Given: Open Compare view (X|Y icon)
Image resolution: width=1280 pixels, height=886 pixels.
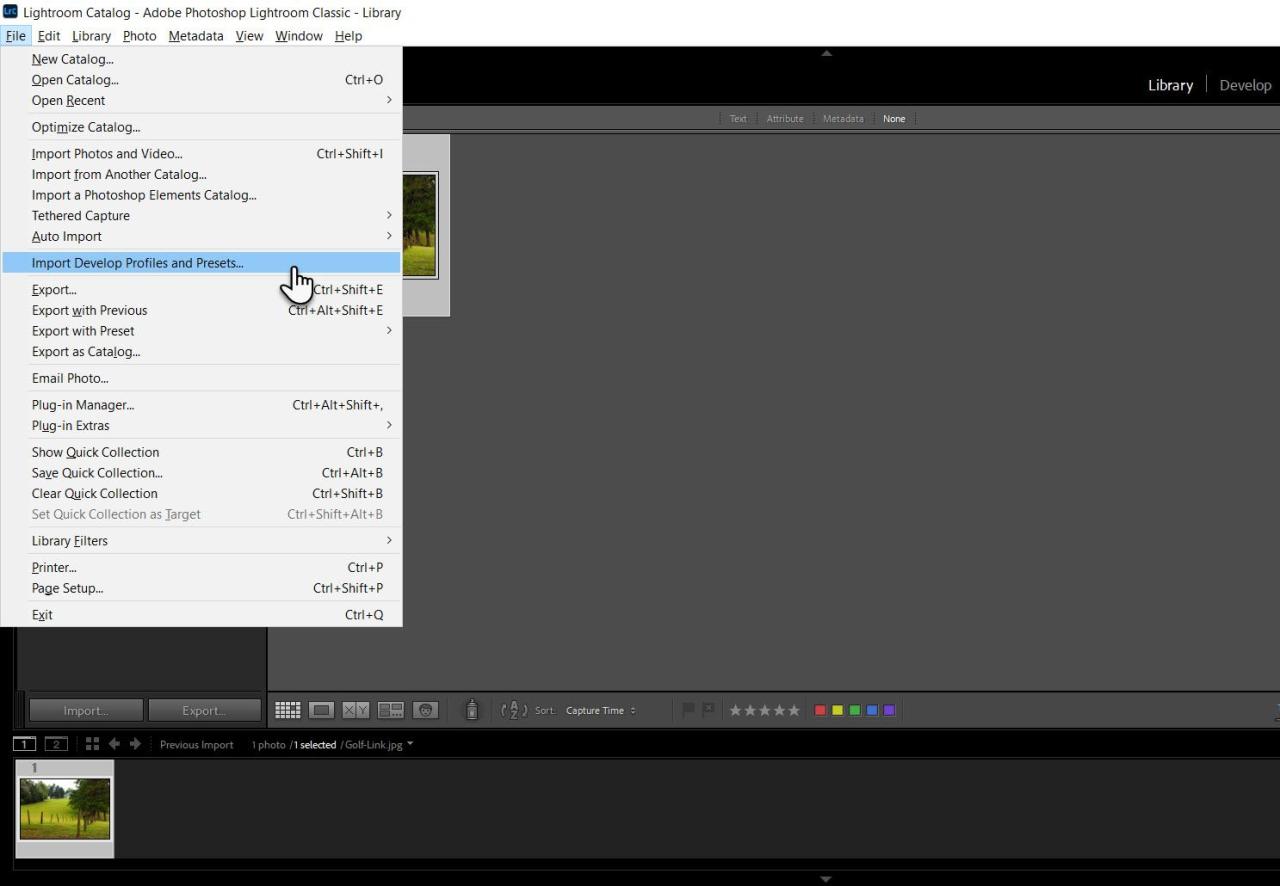Looking at the screenshot, I should point(356,710).
